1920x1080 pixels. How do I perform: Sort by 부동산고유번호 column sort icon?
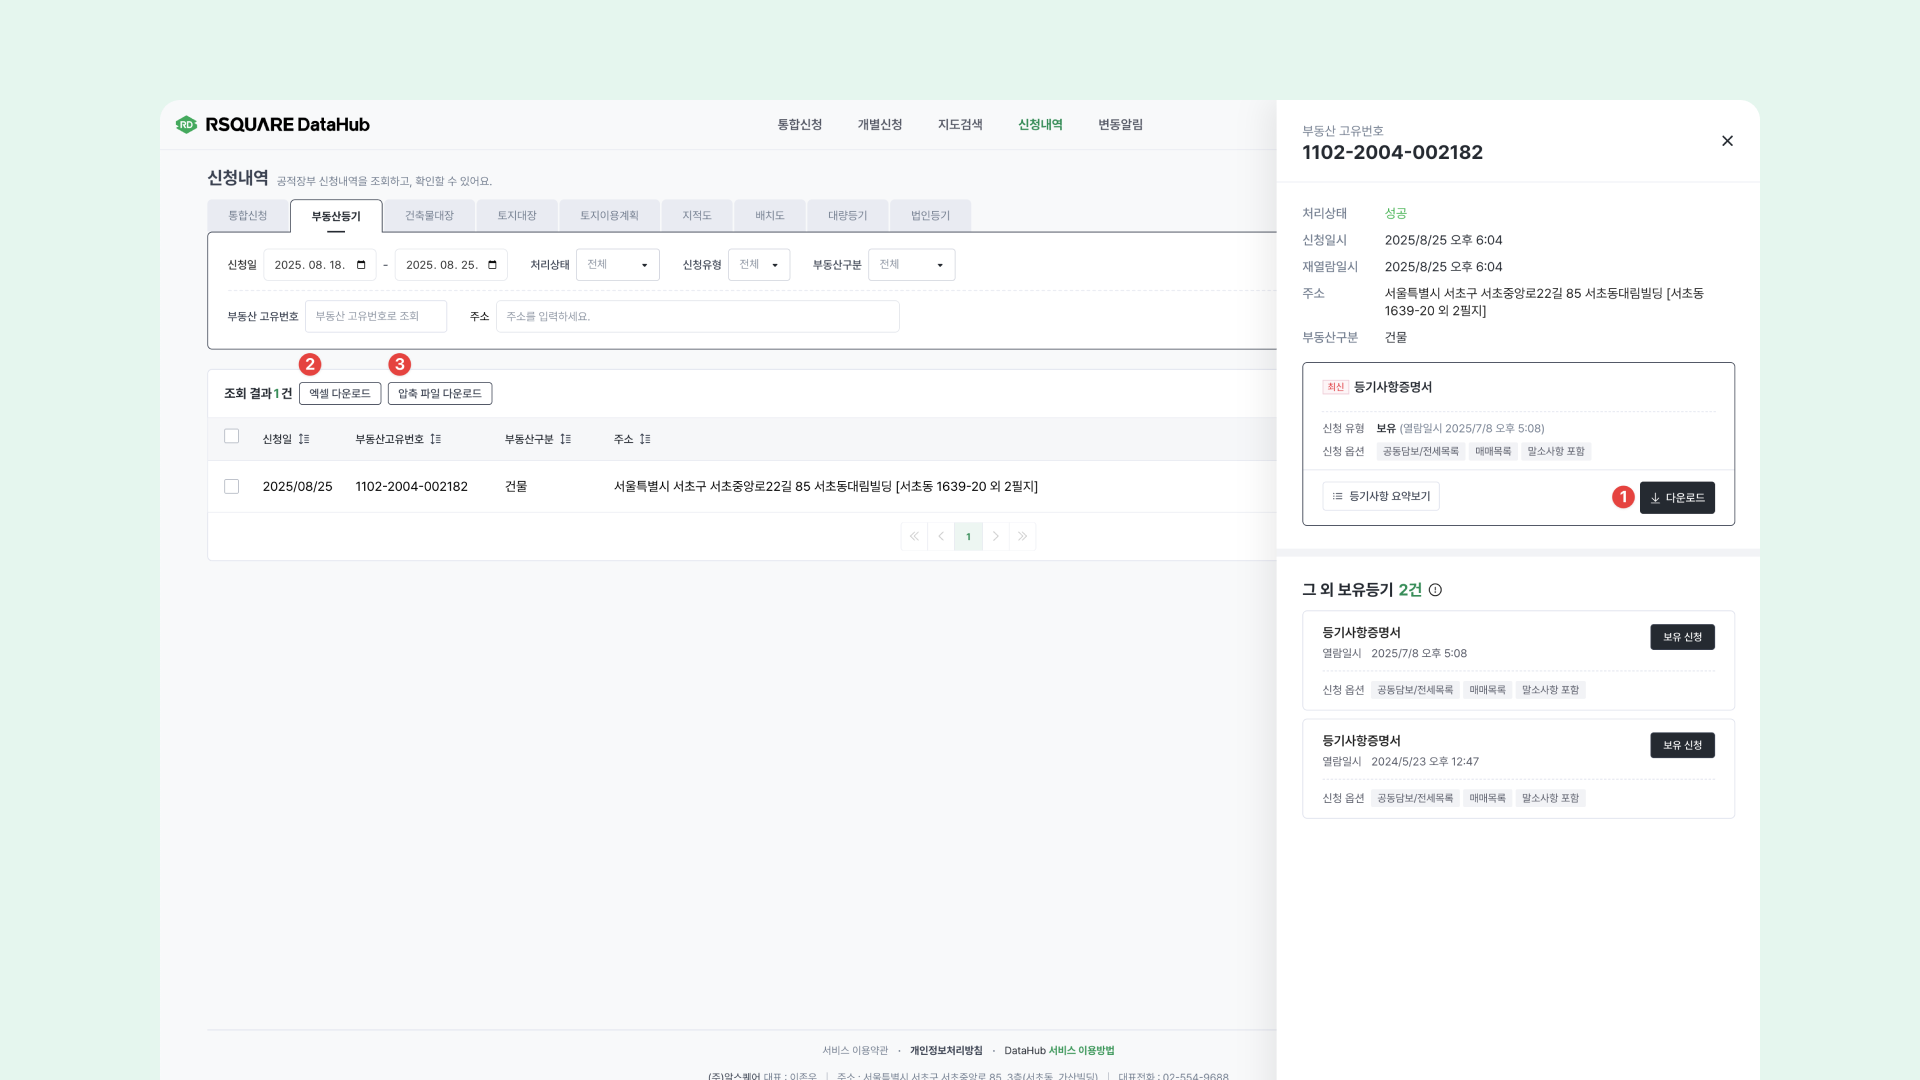(436, 439)
